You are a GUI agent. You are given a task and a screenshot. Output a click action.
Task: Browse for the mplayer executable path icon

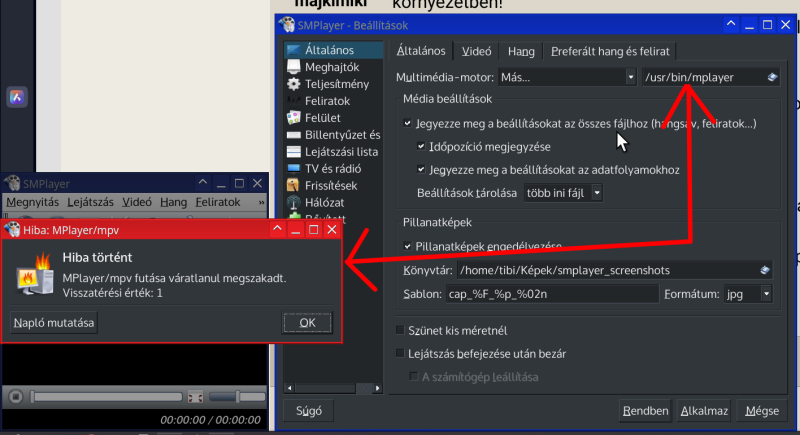[772, 77]
